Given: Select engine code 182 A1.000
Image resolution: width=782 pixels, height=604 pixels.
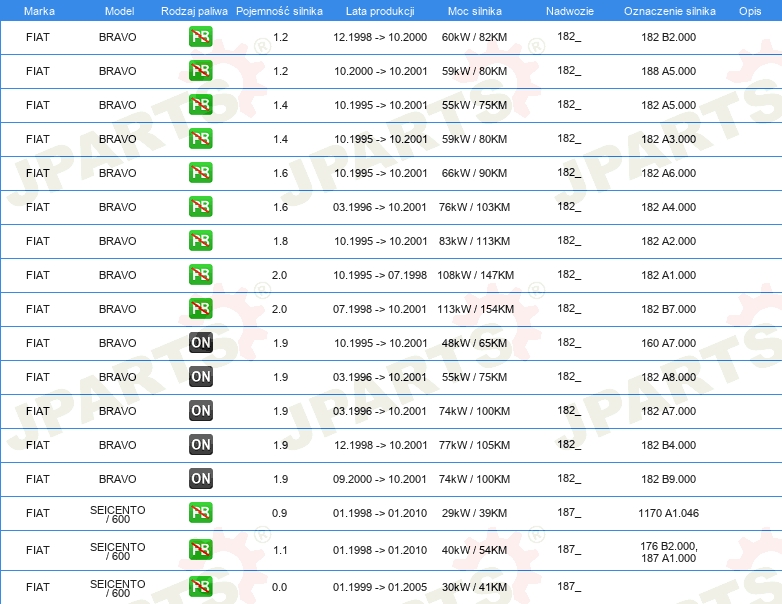Looking at the screenshot, I should [x=668, y=275].
